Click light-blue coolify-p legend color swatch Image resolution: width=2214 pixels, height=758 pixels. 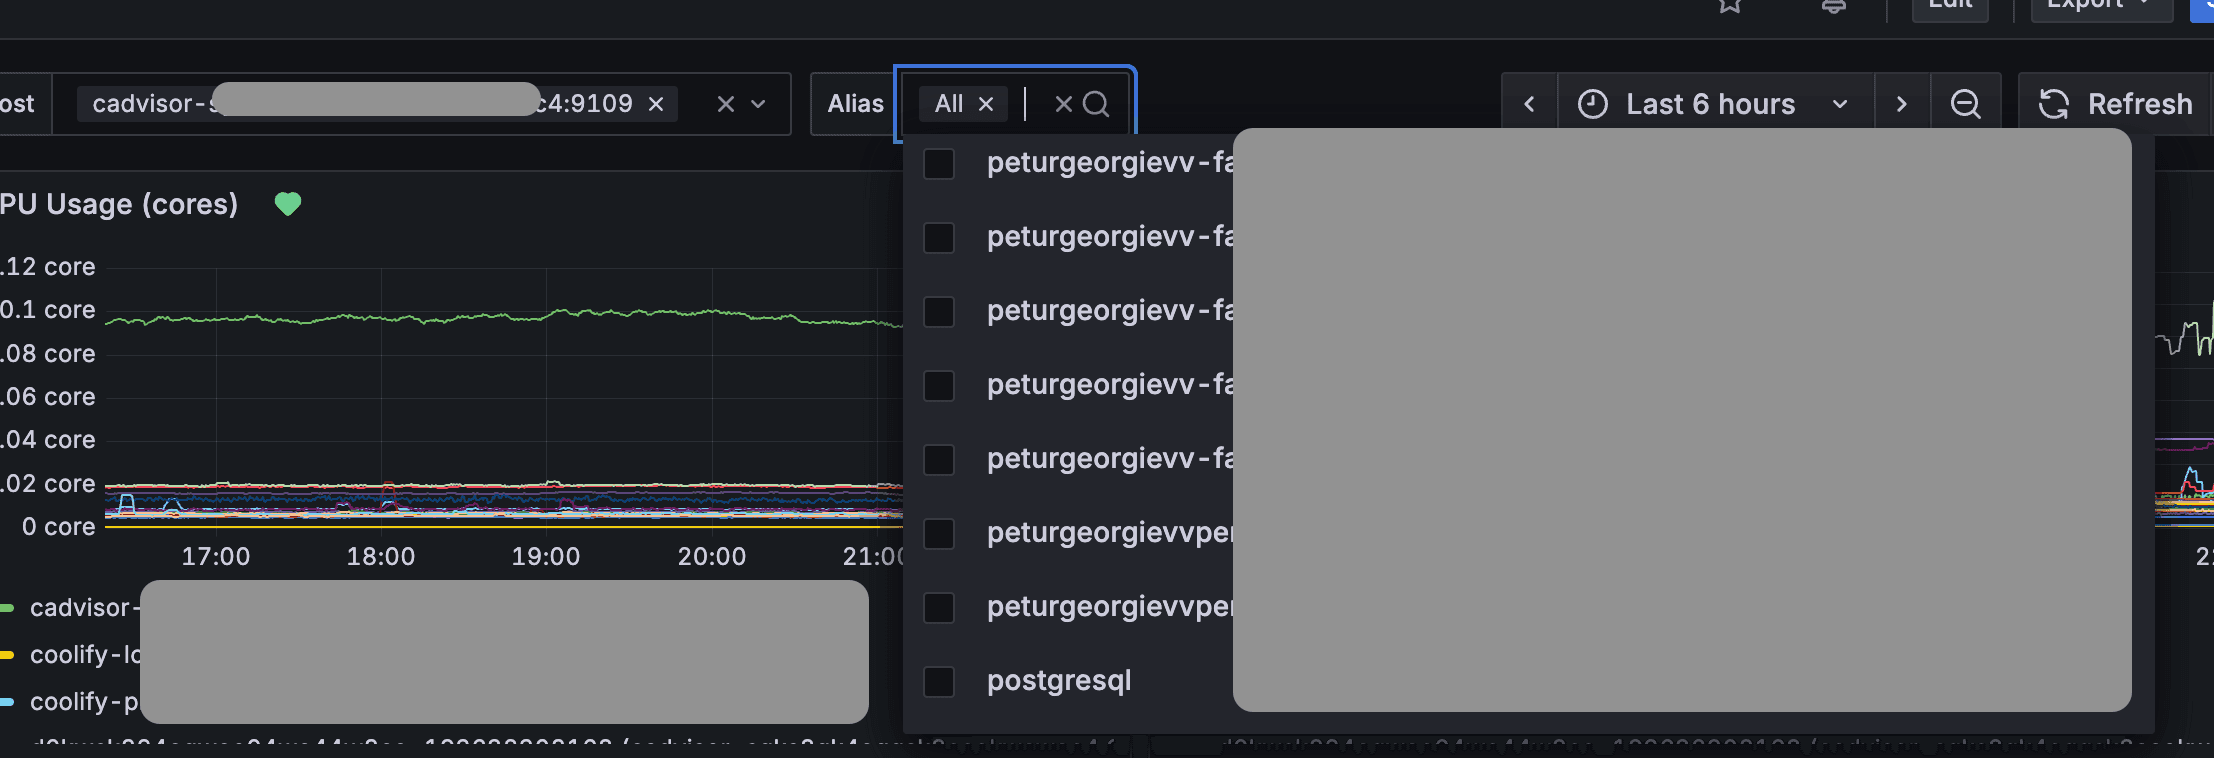tap(7, 702)
